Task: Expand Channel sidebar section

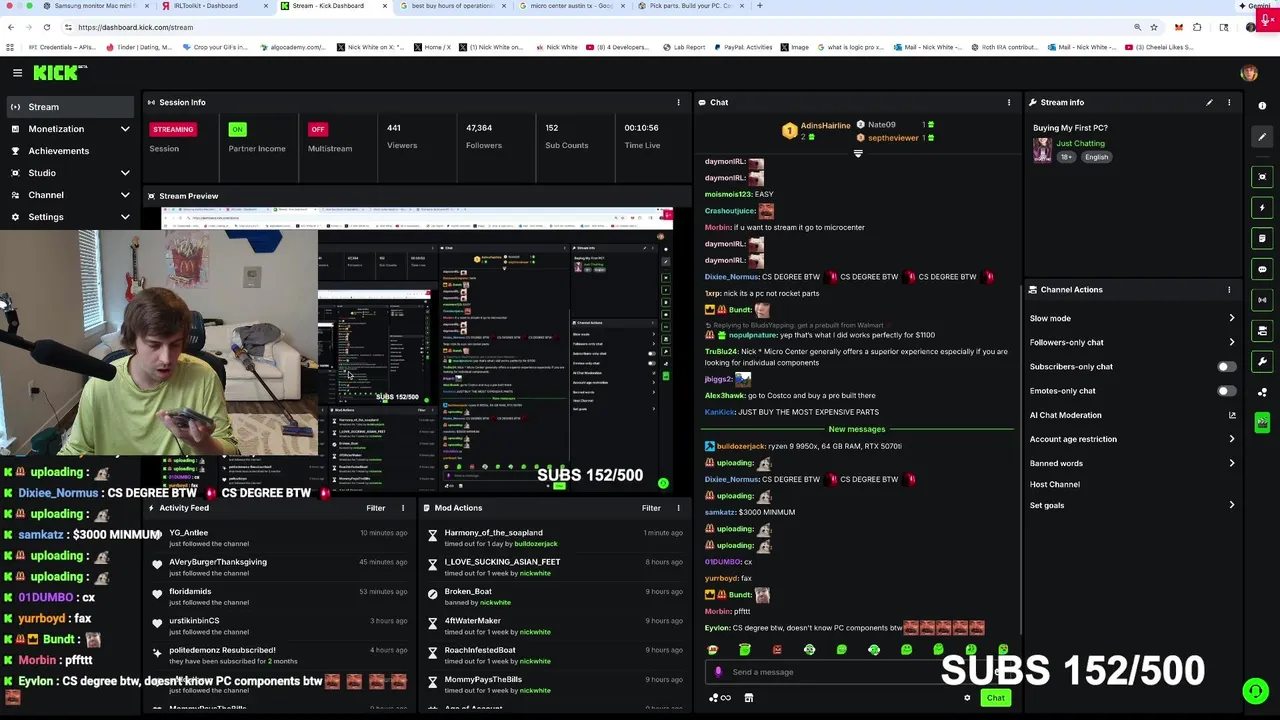Action: [68, 195]
